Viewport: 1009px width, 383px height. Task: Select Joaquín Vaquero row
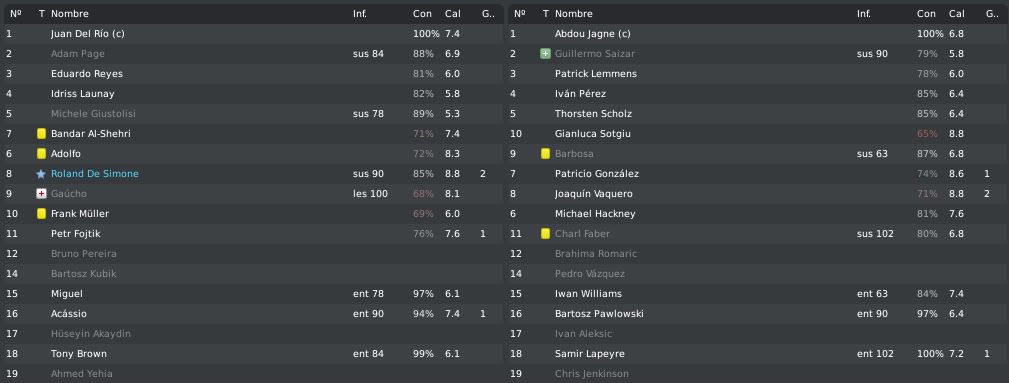pos(757,194)
